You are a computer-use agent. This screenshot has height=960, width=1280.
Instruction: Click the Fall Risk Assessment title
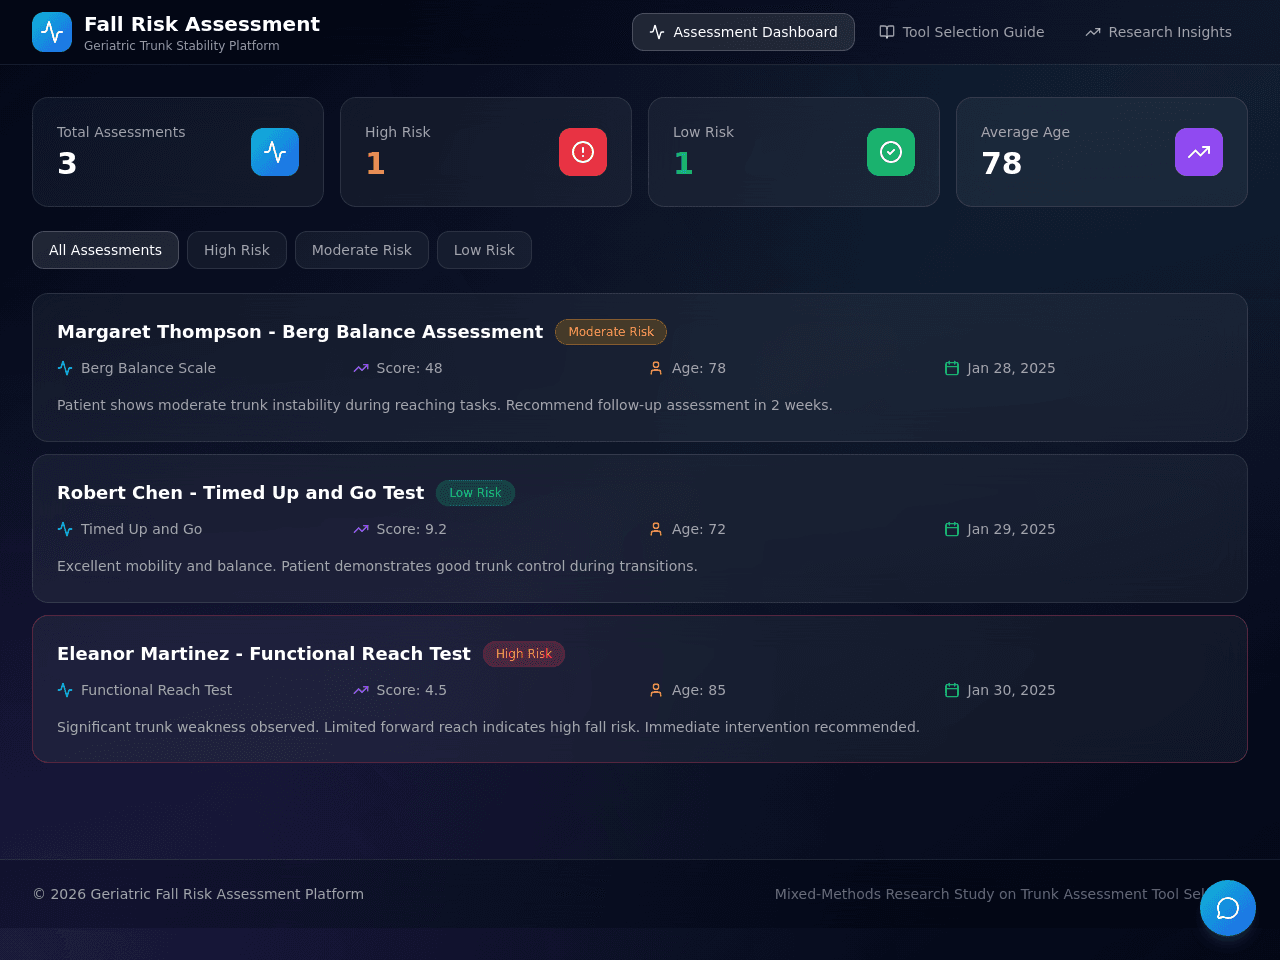(x=202, y=24)
